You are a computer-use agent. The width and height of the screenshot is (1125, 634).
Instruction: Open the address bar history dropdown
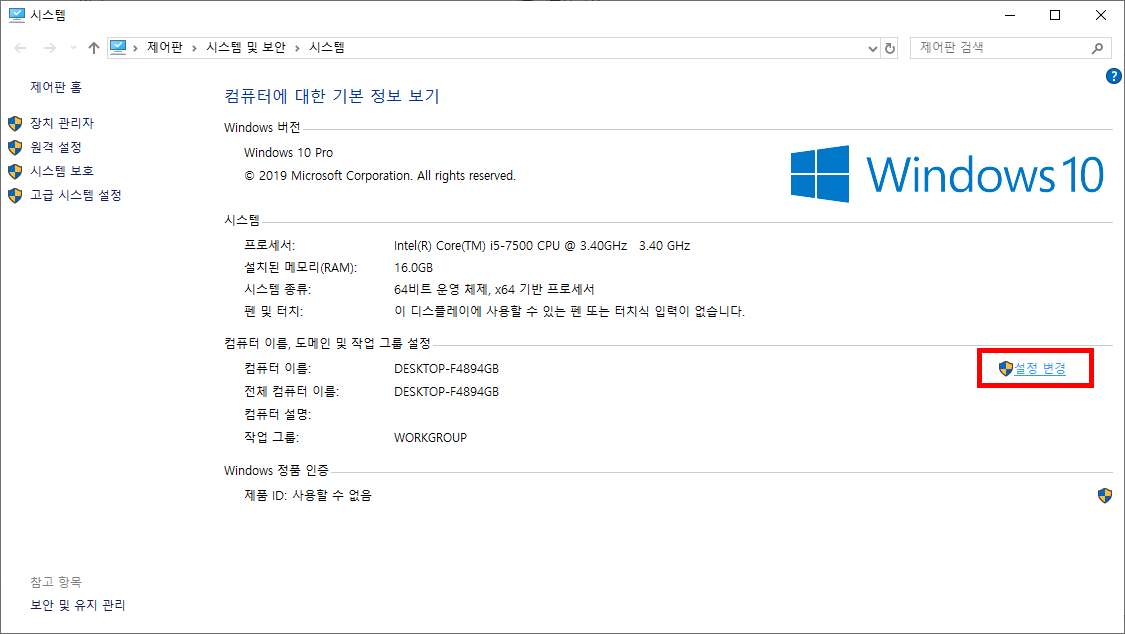pyautogui.click(x=872, y=48)
